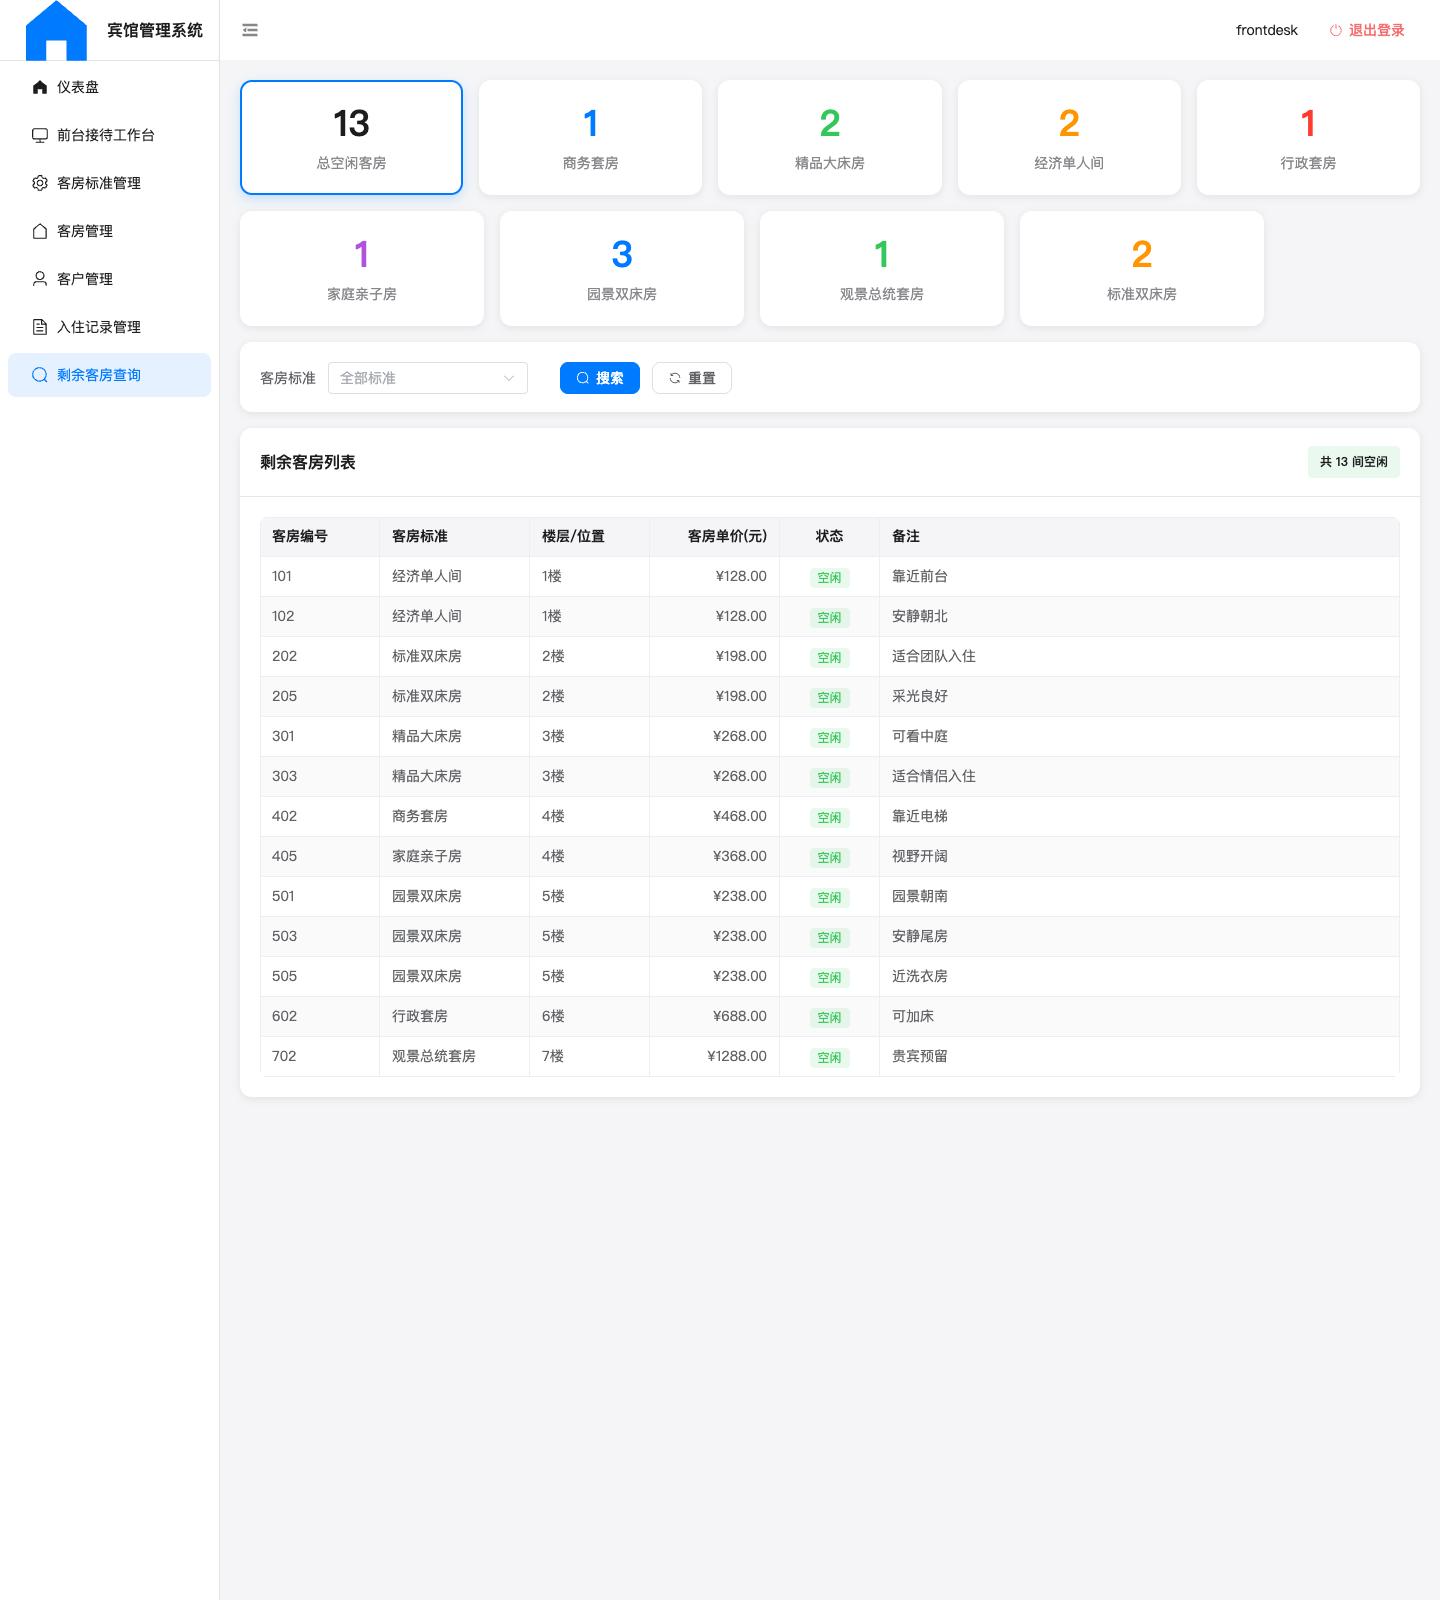The width and height of the screenshot is (1440, 1600).
Task: Select the 观景总统套房 stat card
Action: pyautogui.click(x=882, y=268)
